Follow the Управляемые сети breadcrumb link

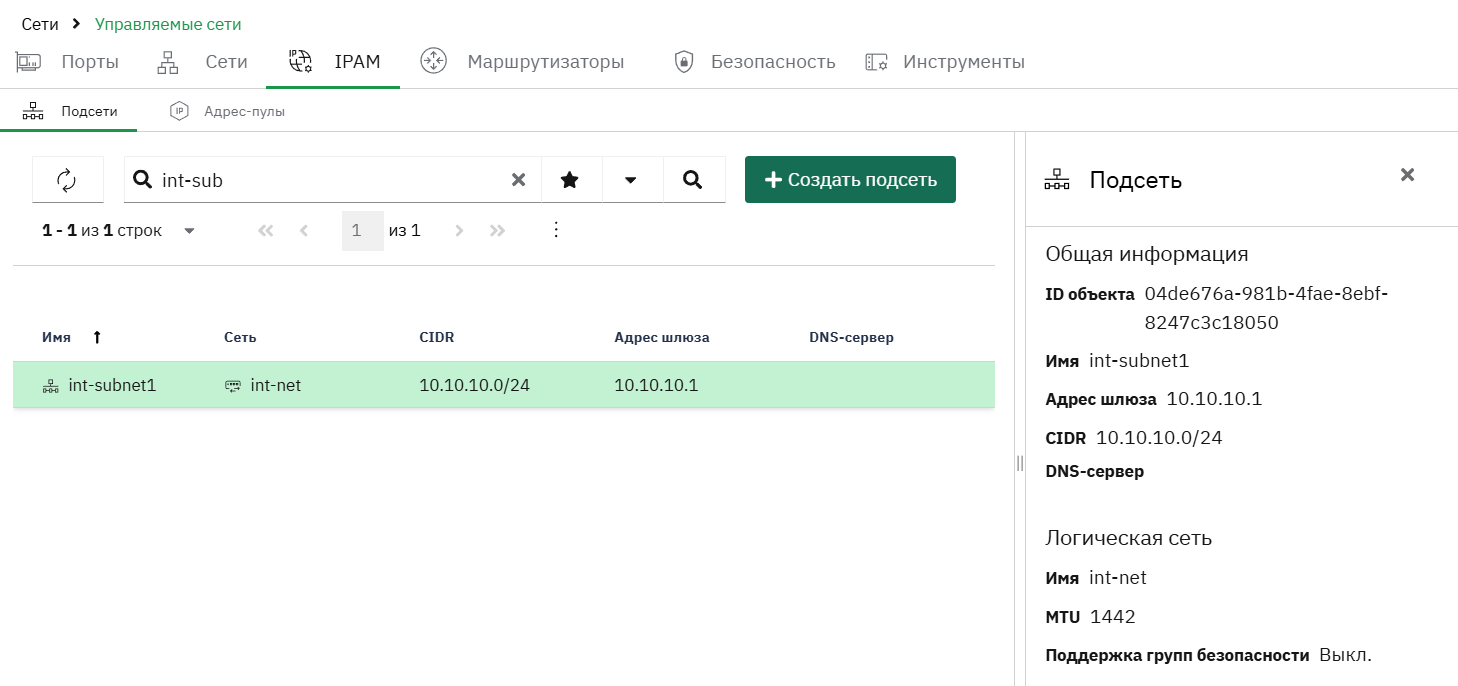click(168, 24)
